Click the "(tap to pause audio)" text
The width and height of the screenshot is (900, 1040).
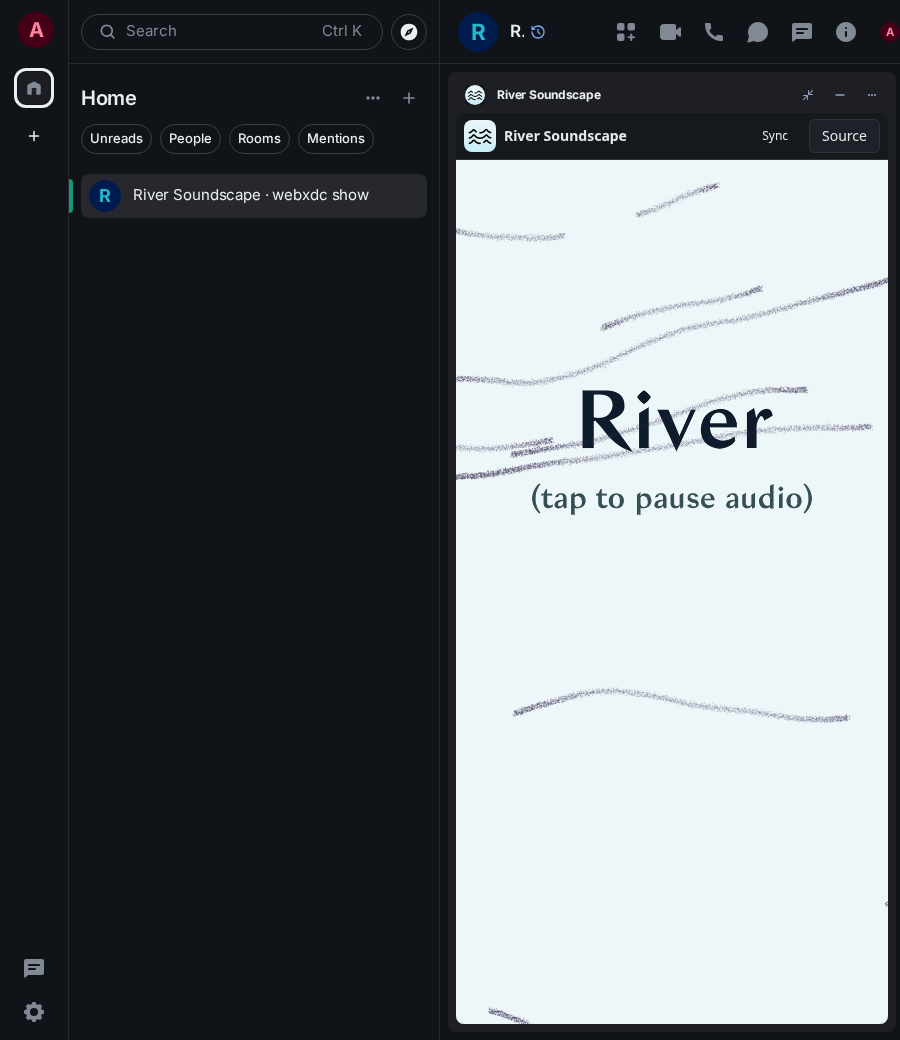click(x=671, y=498)
